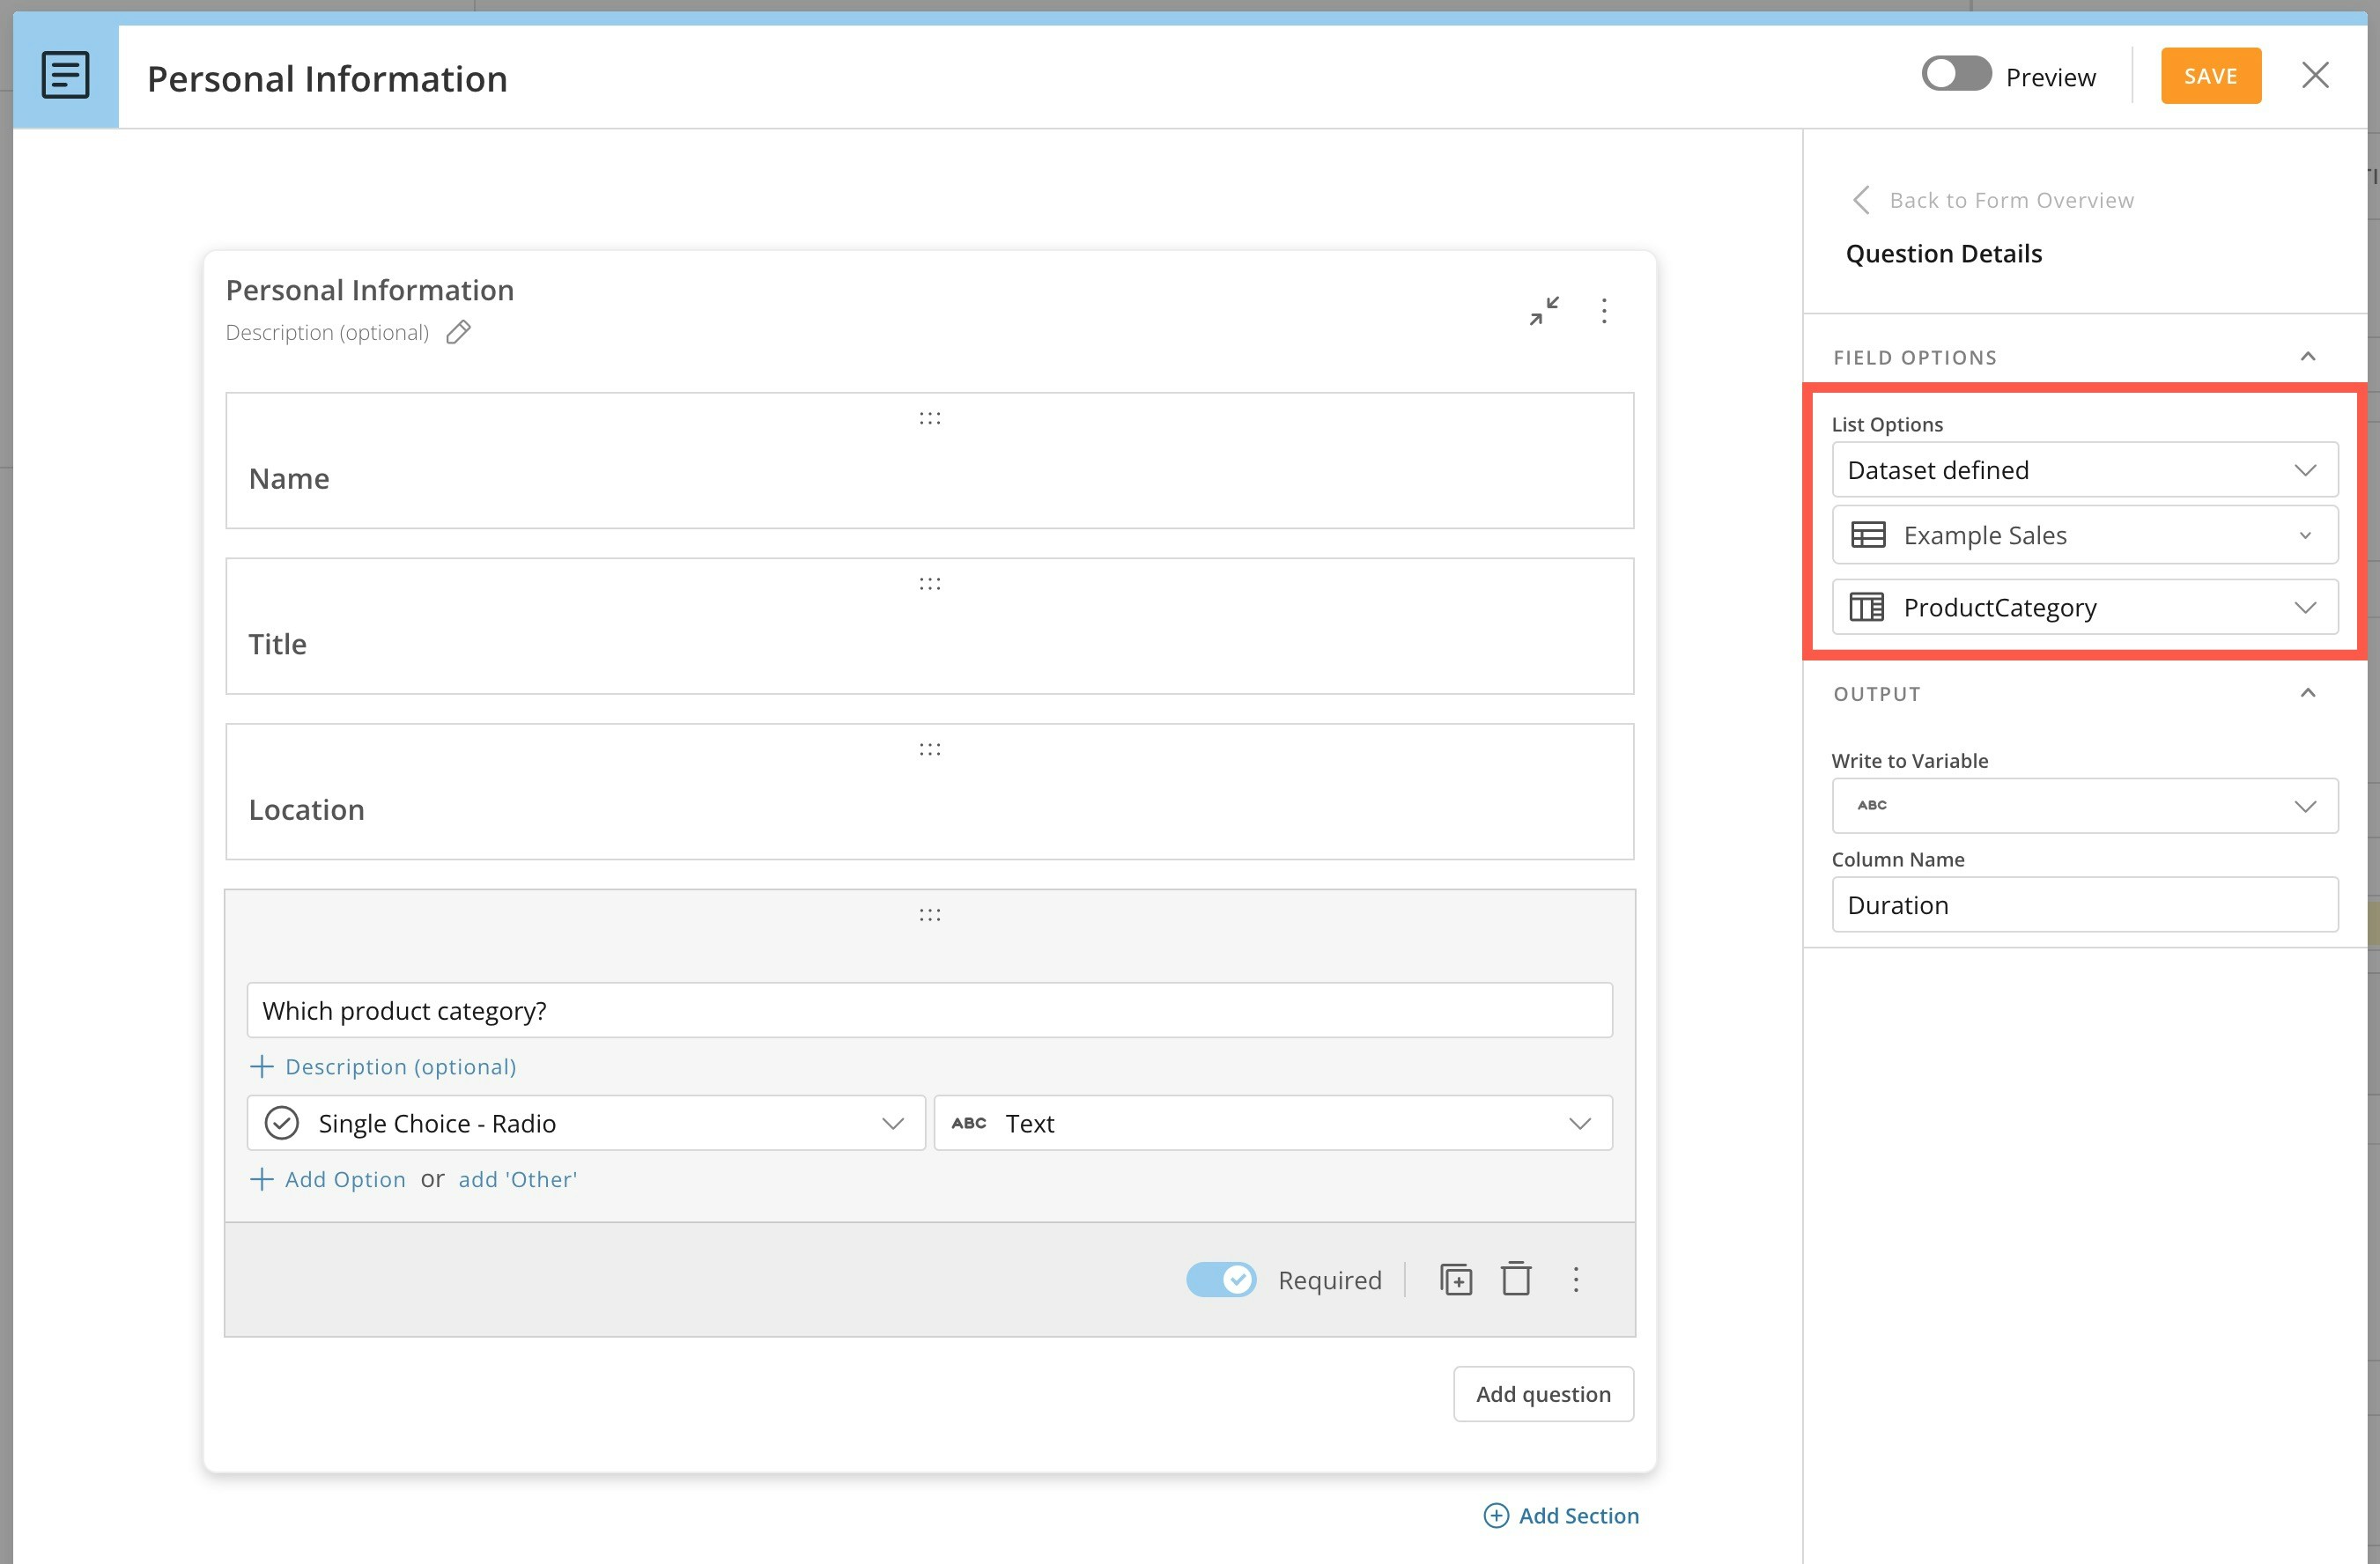The width and height of the screenshot is (2380, 1564).
Task: Click into the Column Name Duration field
Action: (2084, 905)
